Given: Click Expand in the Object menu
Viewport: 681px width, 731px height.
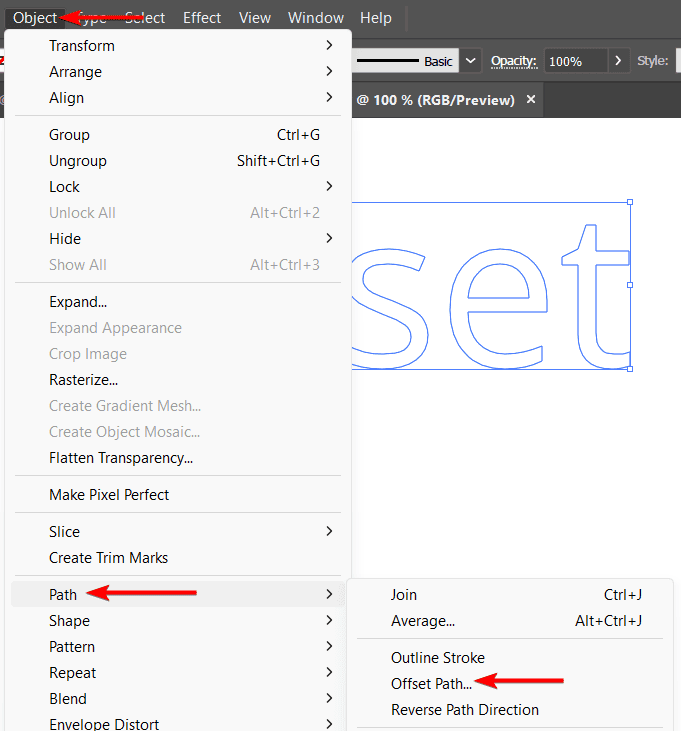Looking at the screenshot, I should coord(78,302).
